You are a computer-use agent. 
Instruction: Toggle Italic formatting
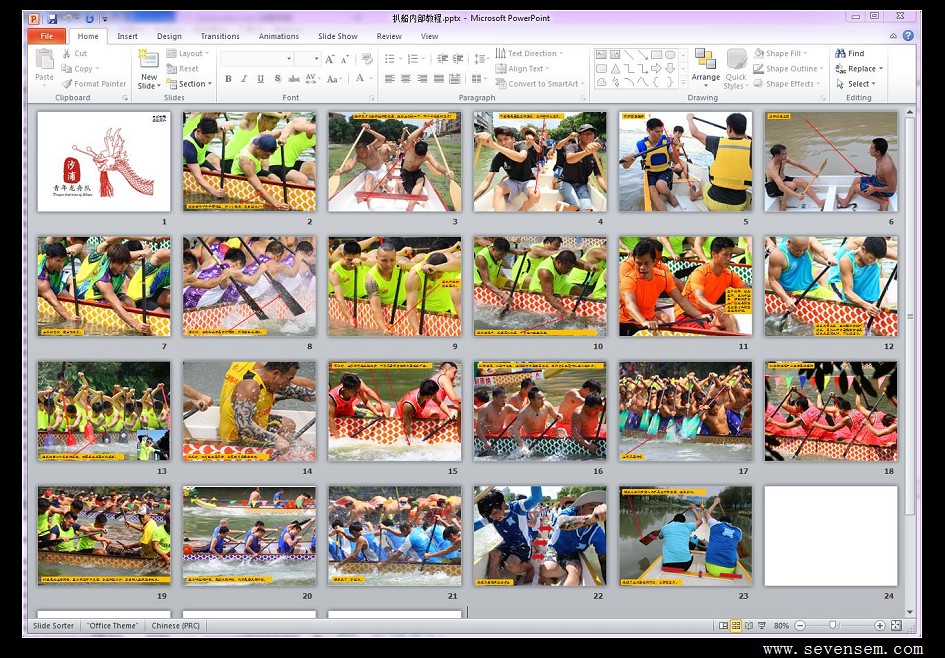tap(244, 78)
